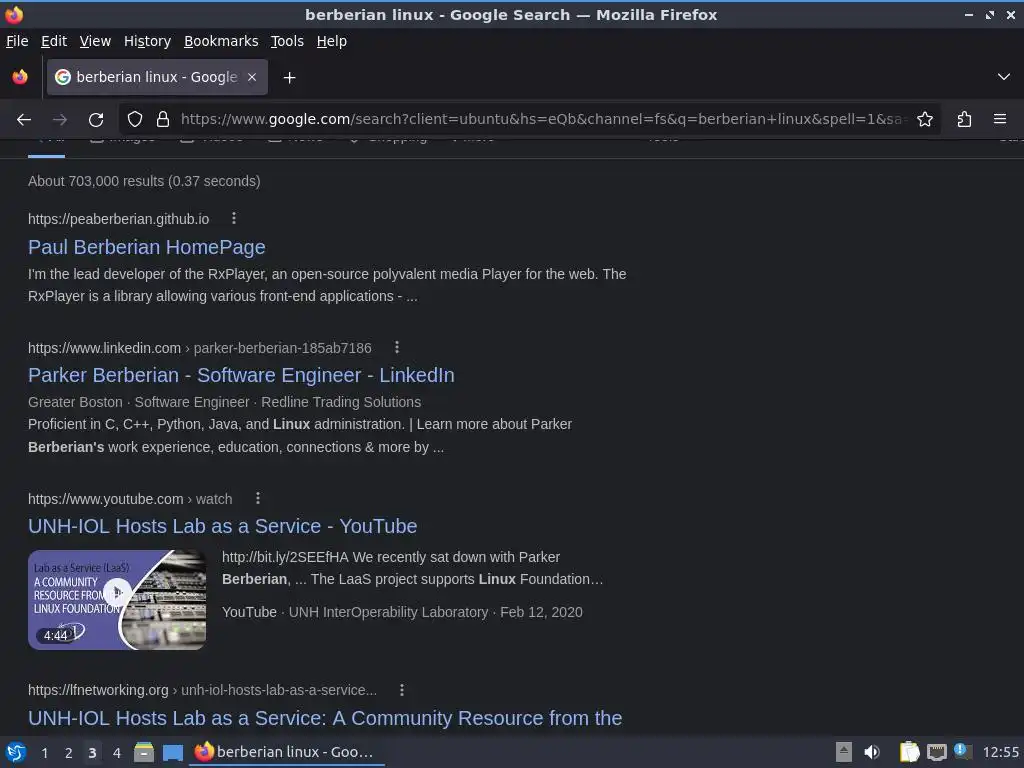This screenshot has width=1024, height=768.
Task: Open the application launcher menu in taskbar
Action: (x=16, y=752)
